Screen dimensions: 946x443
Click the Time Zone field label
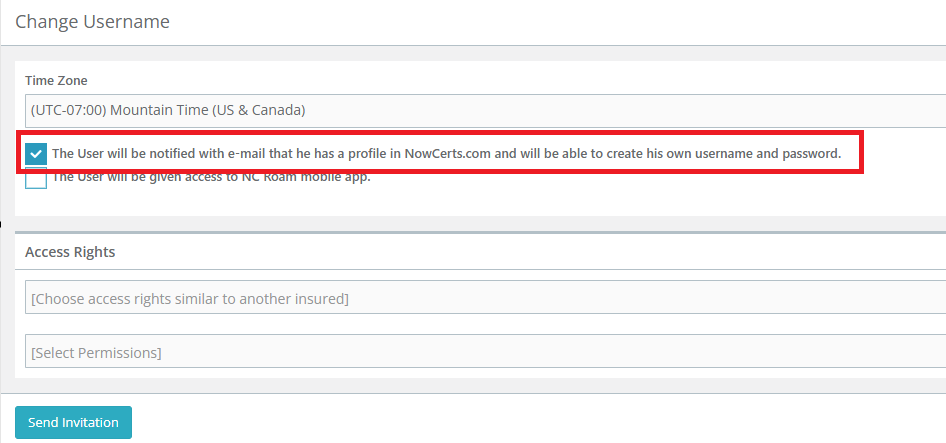[x=56, y=80]
